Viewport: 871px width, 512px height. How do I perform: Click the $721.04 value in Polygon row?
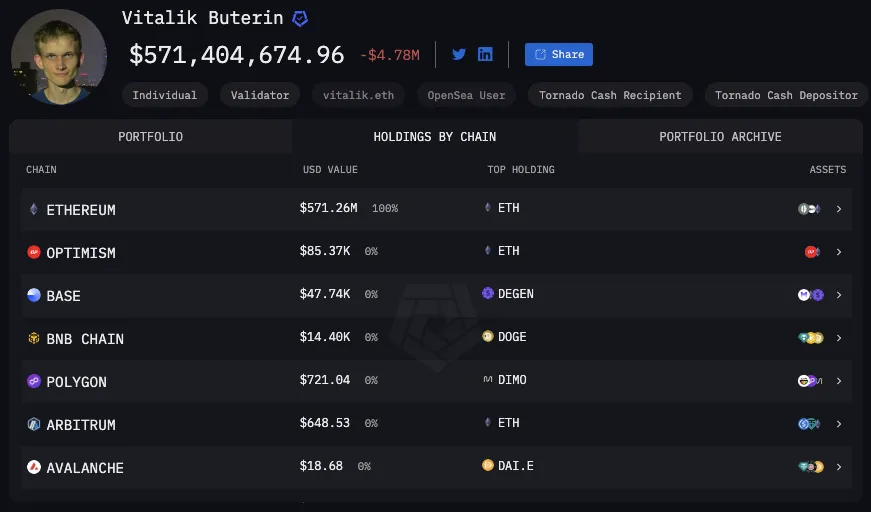[x=325, y=380]
